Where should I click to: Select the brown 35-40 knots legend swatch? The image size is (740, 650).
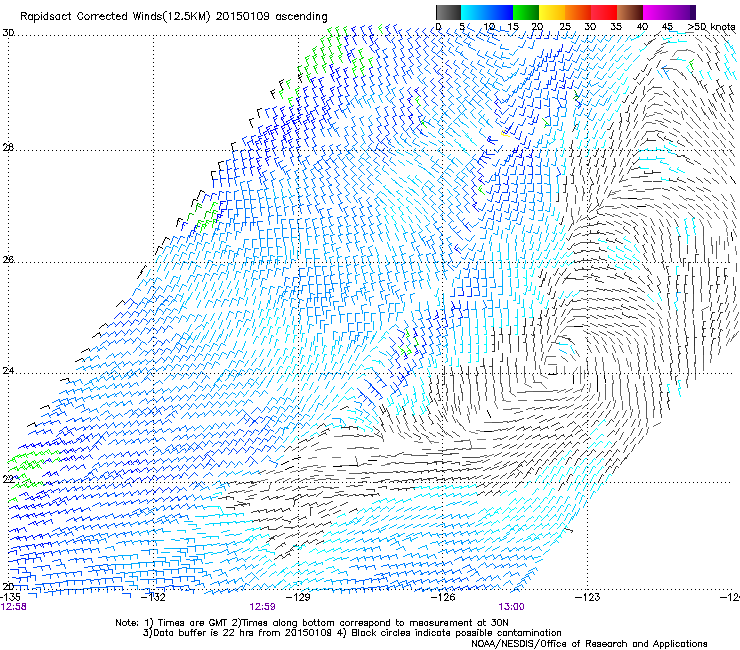pyautogui.click(x=630, y=12)
